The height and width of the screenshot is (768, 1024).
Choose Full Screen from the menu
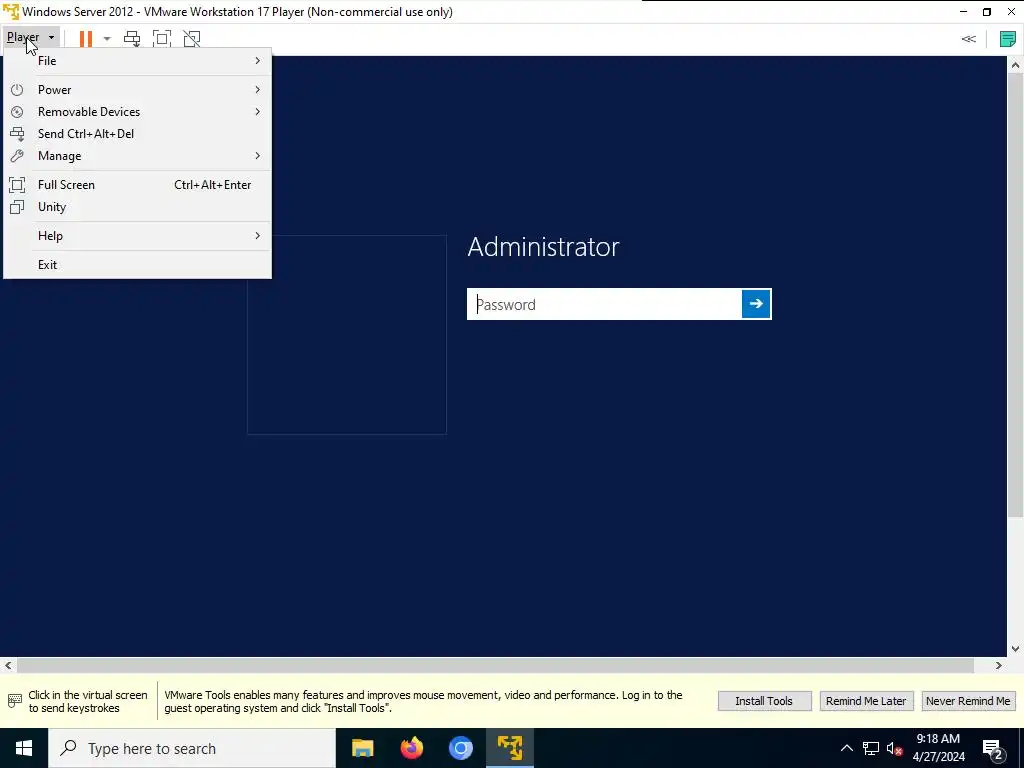pos(137,185)
